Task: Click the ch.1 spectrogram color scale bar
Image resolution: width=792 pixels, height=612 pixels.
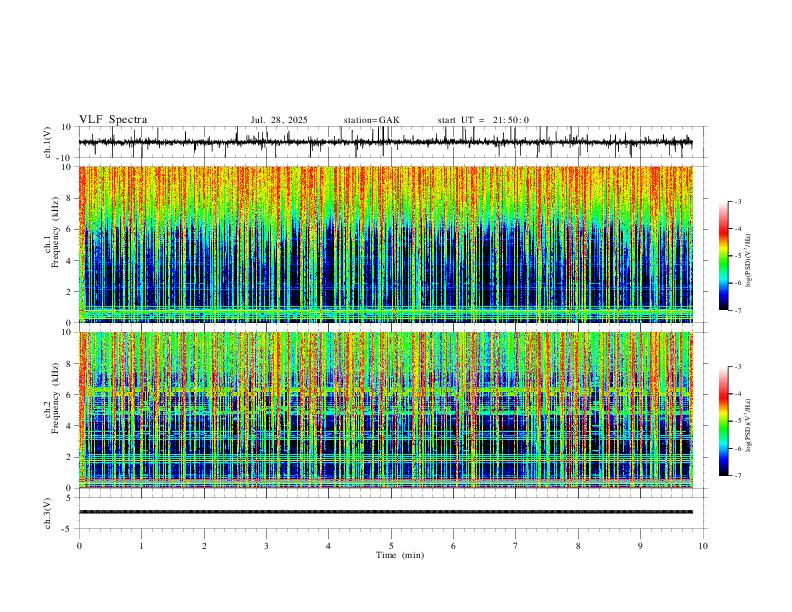Action: click(723, 255)
